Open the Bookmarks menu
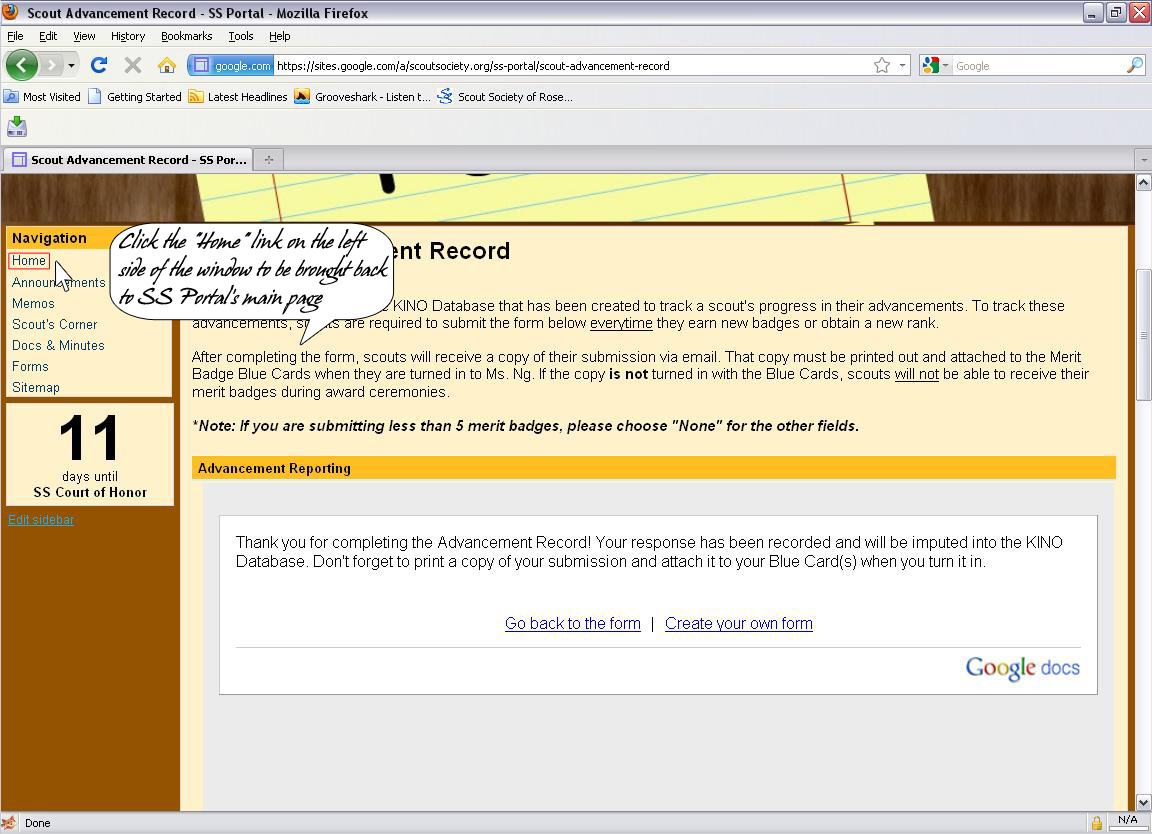1152x834 pixels. pyautogui.click(x=186, y=36)
